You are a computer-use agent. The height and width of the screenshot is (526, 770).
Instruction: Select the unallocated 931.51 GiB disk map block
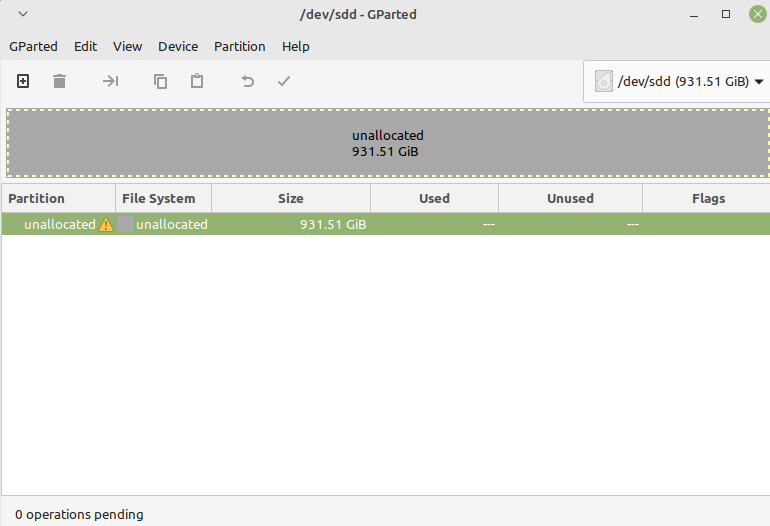point(387,143)
